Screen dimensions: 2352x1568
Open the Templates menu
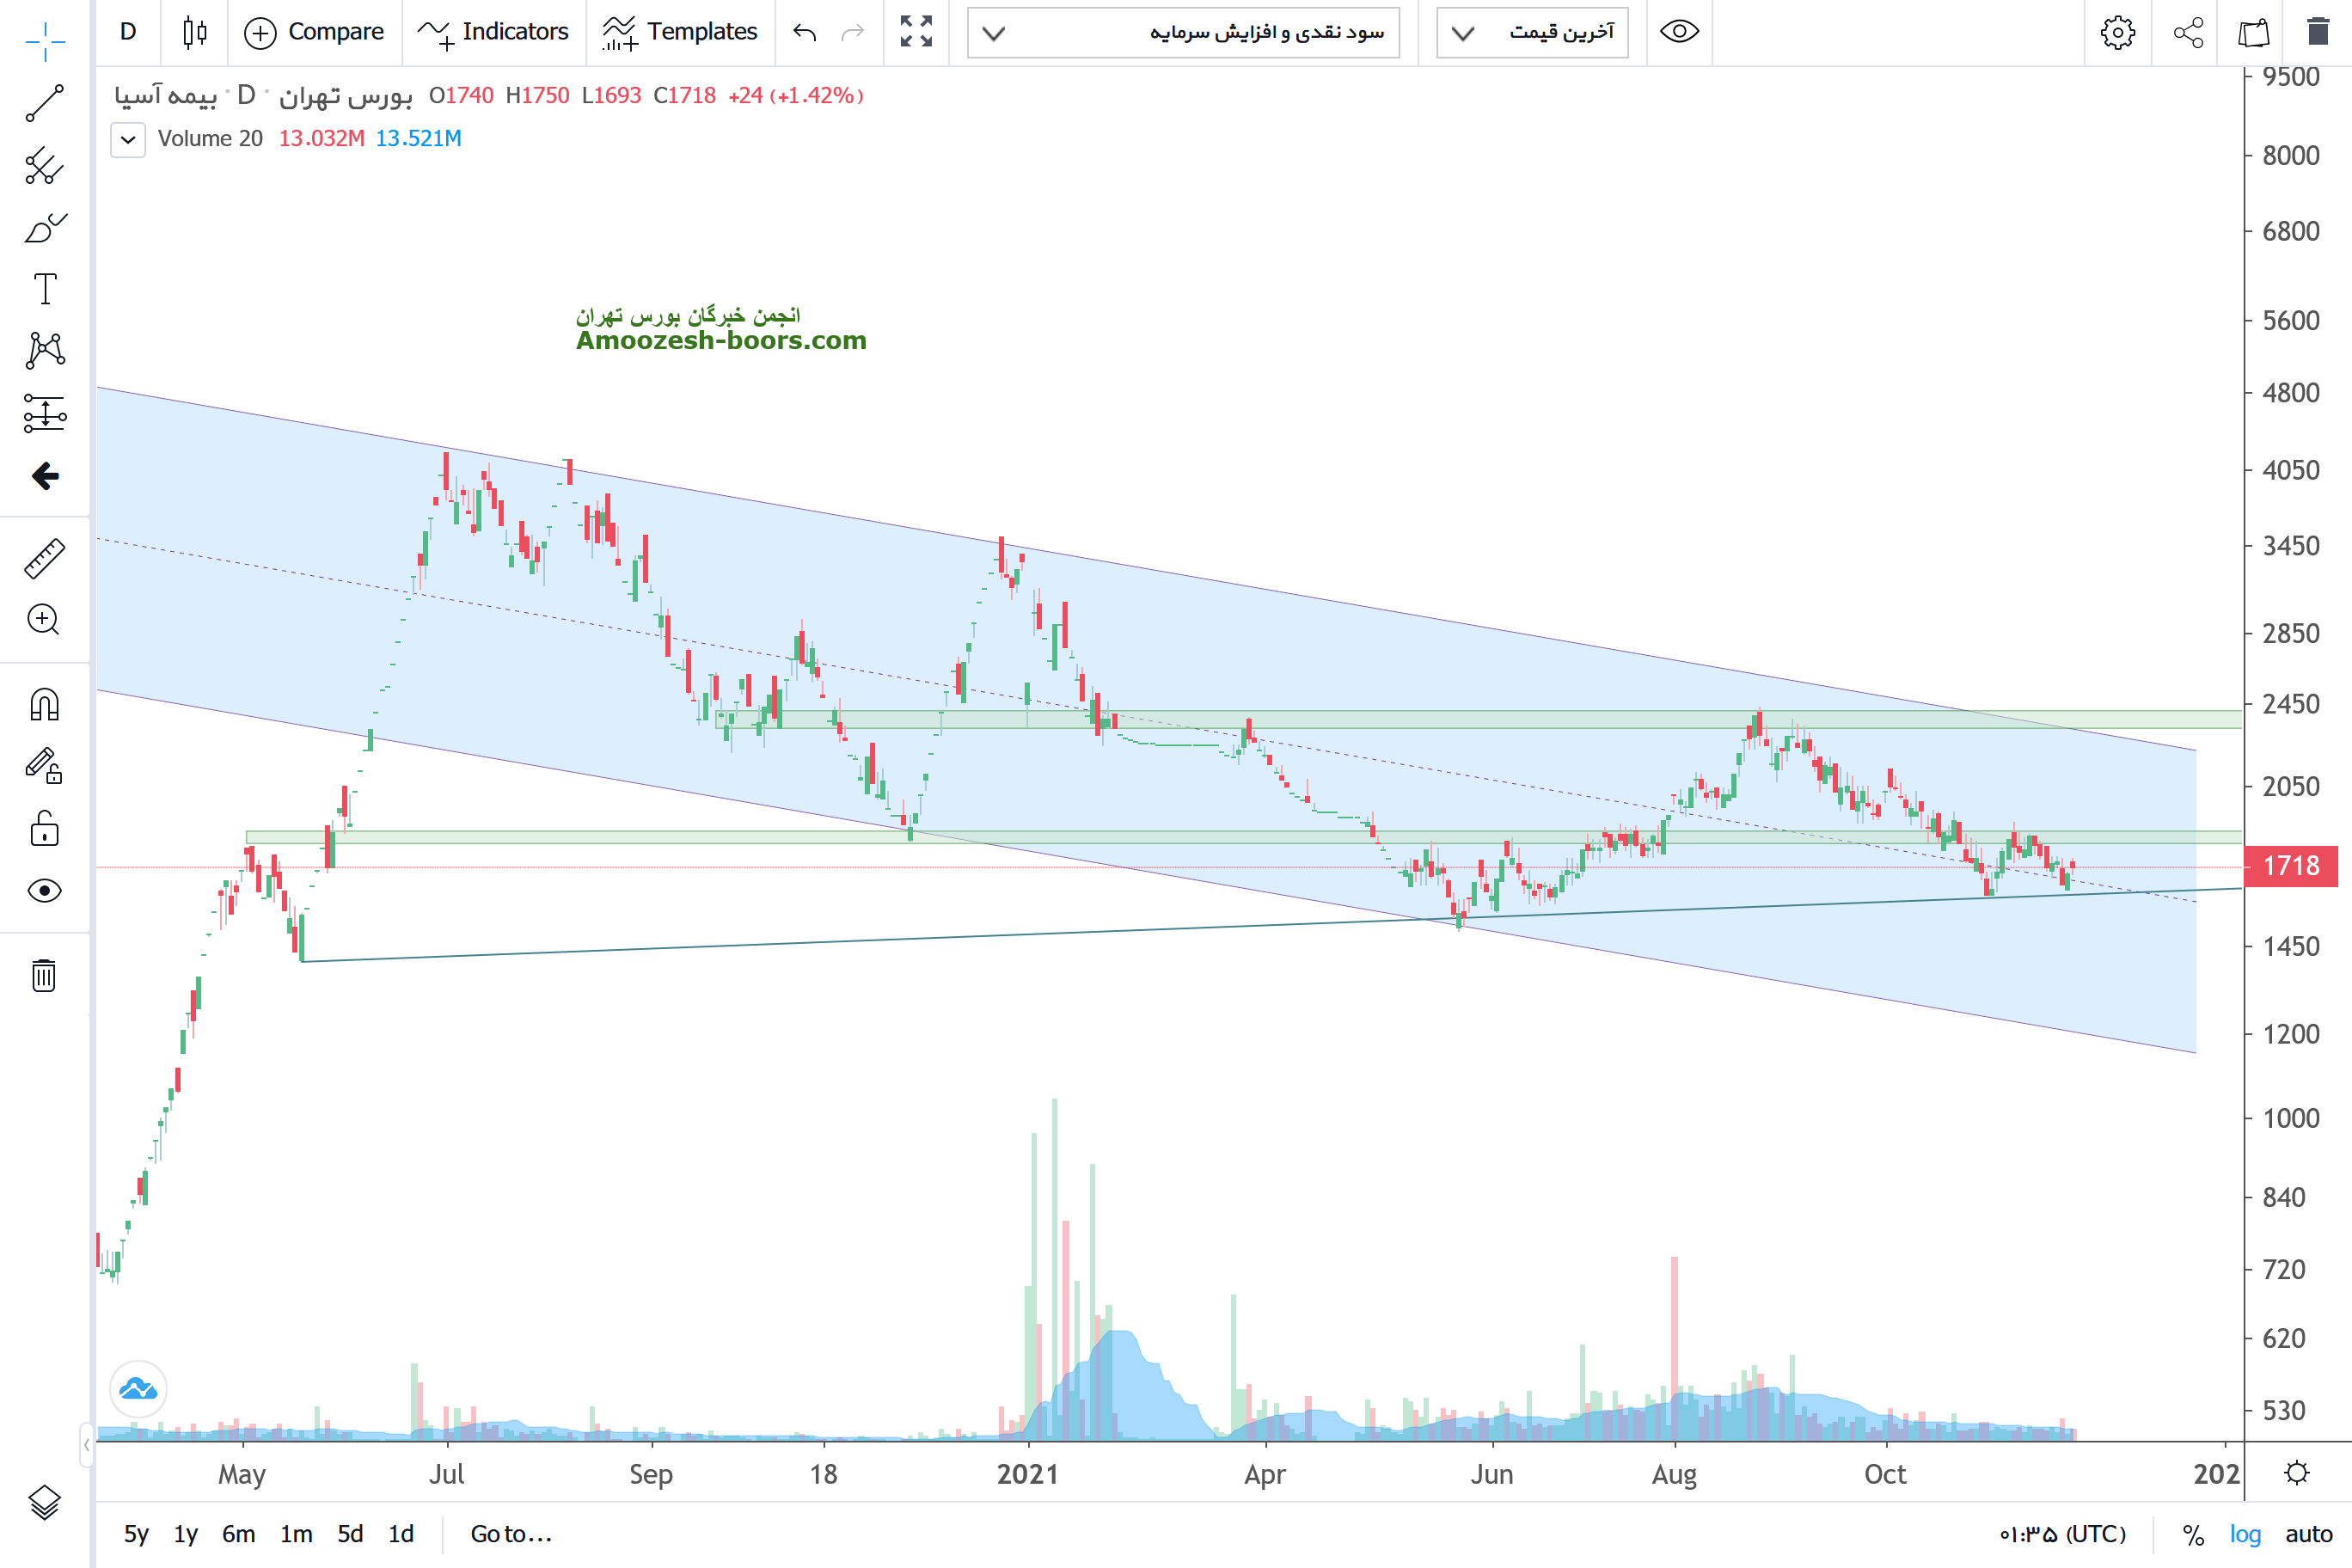pyautogui.click(x=680, y=32)
